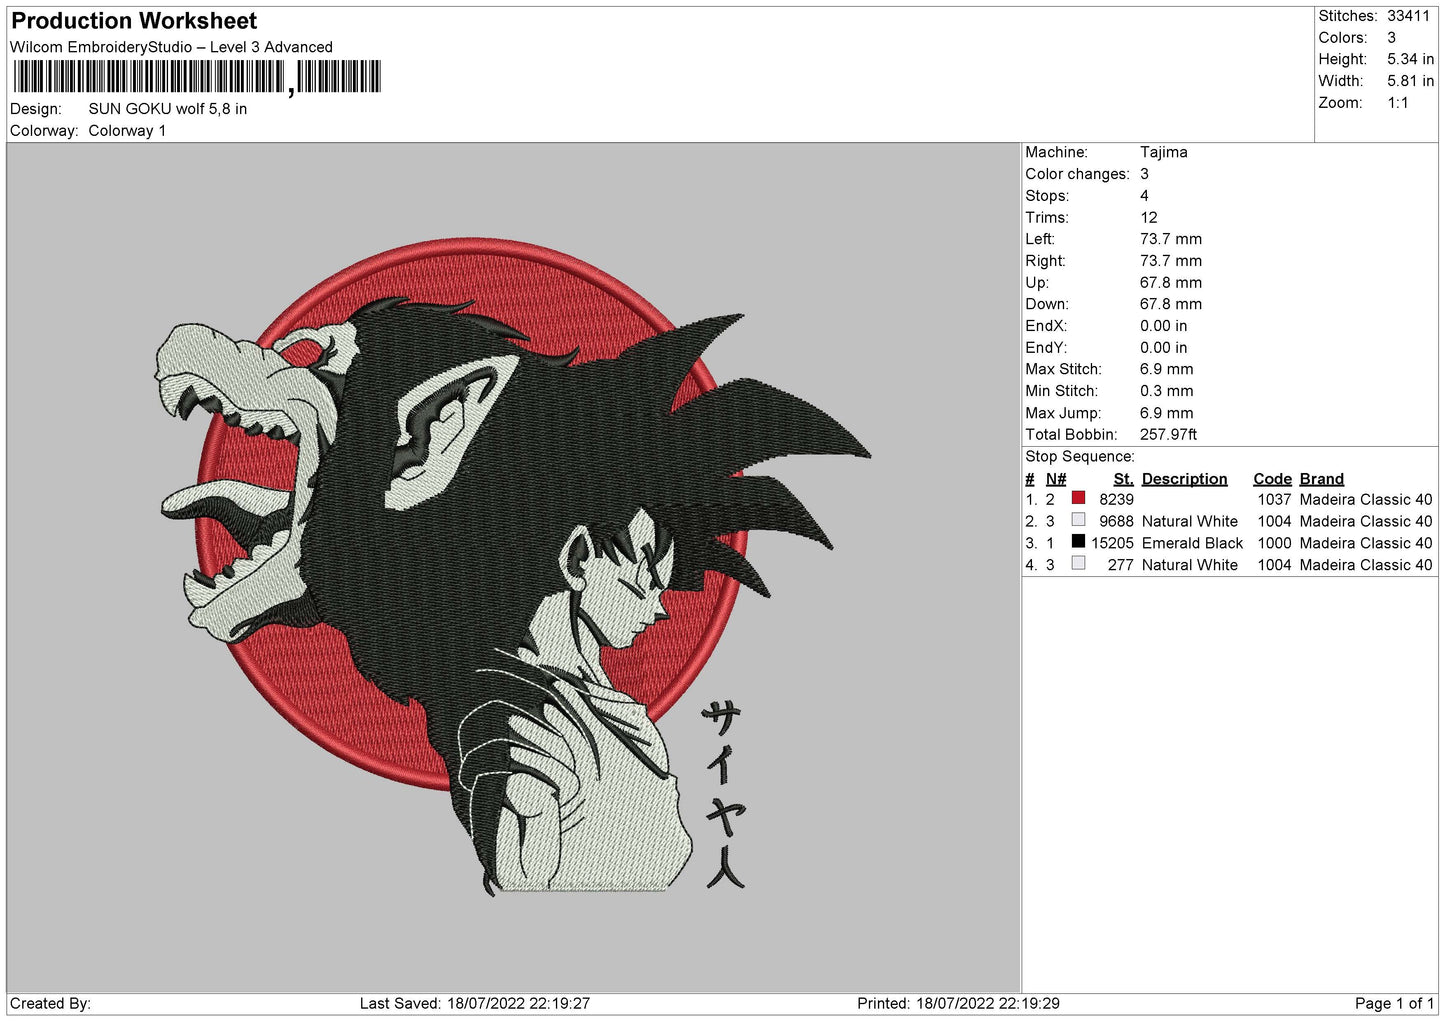This screenshot has width=1445, height=1021.
Task: Click the Stitches count 33411
Action: click(1408, 16)
